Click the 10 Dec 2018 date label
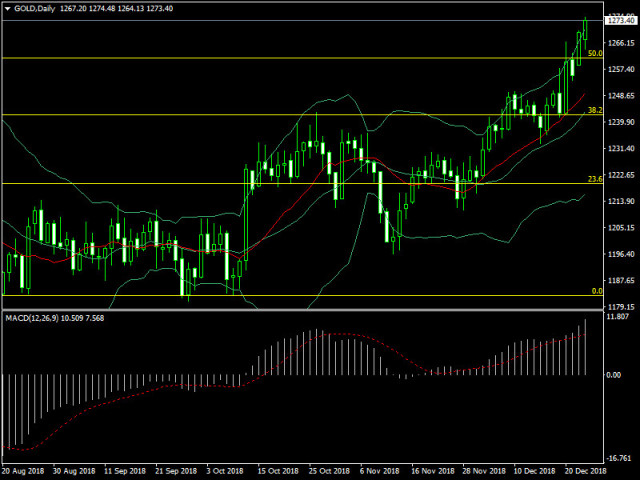 (x=535, y=471)
